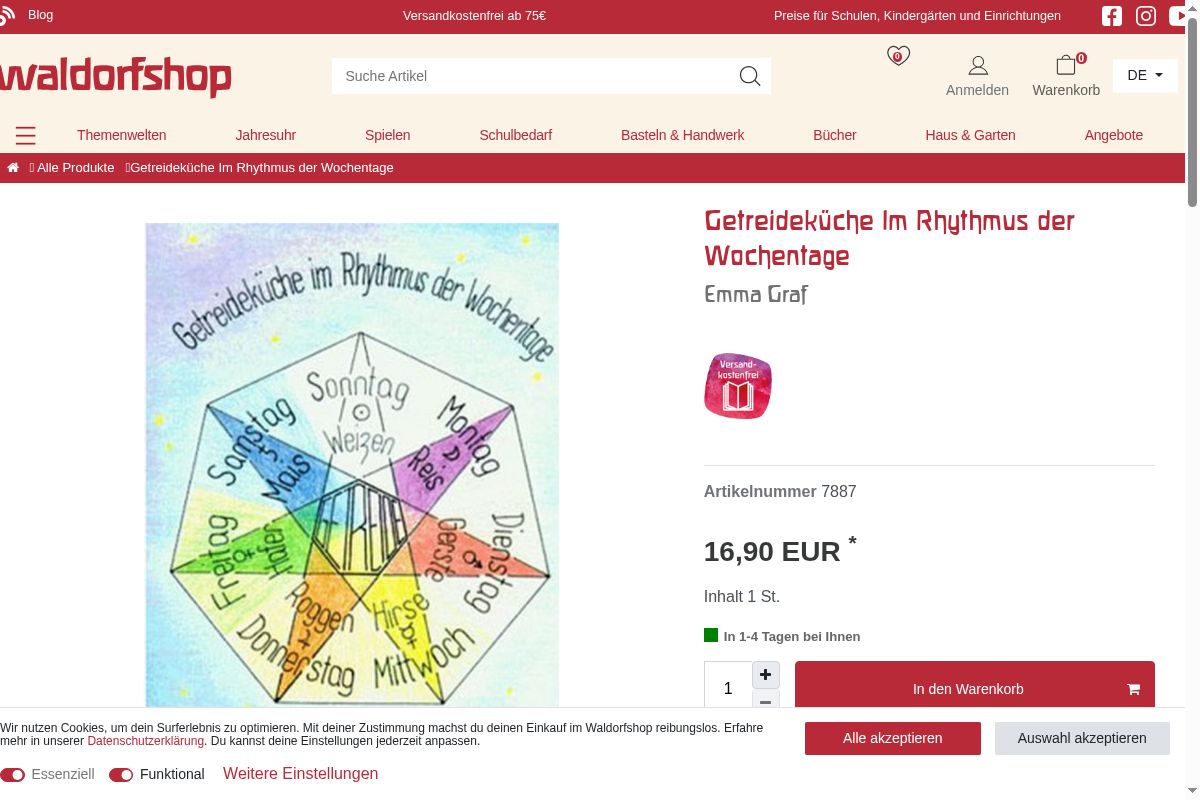1200x800 pixels.
Task: Expand the hamburger category menu
Action: click(26, 136)
